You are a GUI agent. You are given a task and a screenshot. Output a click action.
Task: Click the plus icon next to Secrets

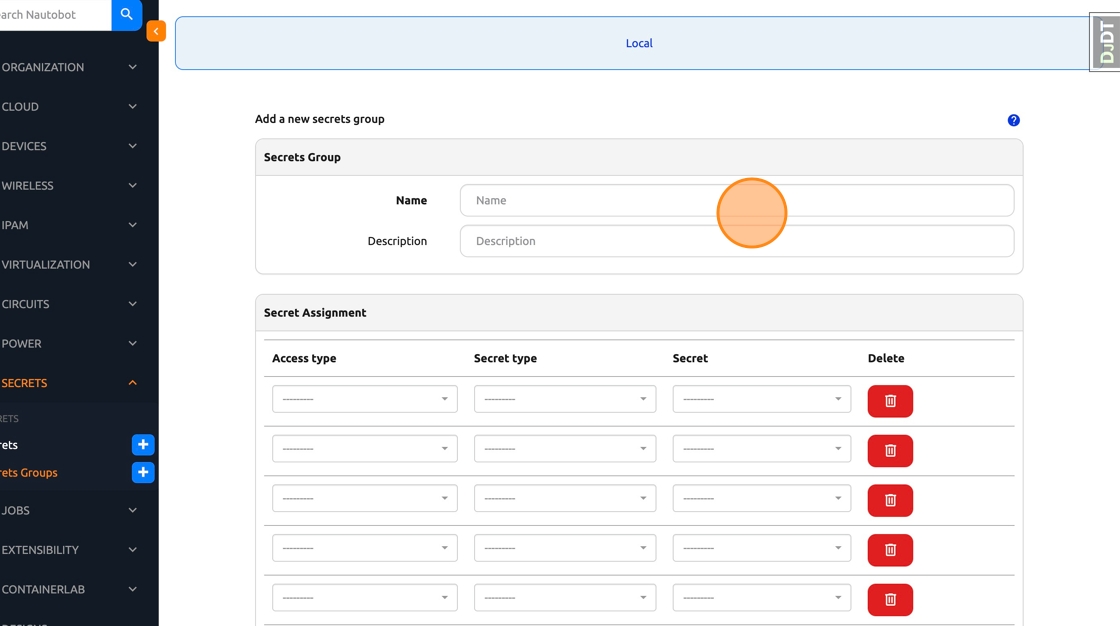(x=143, y=445)
